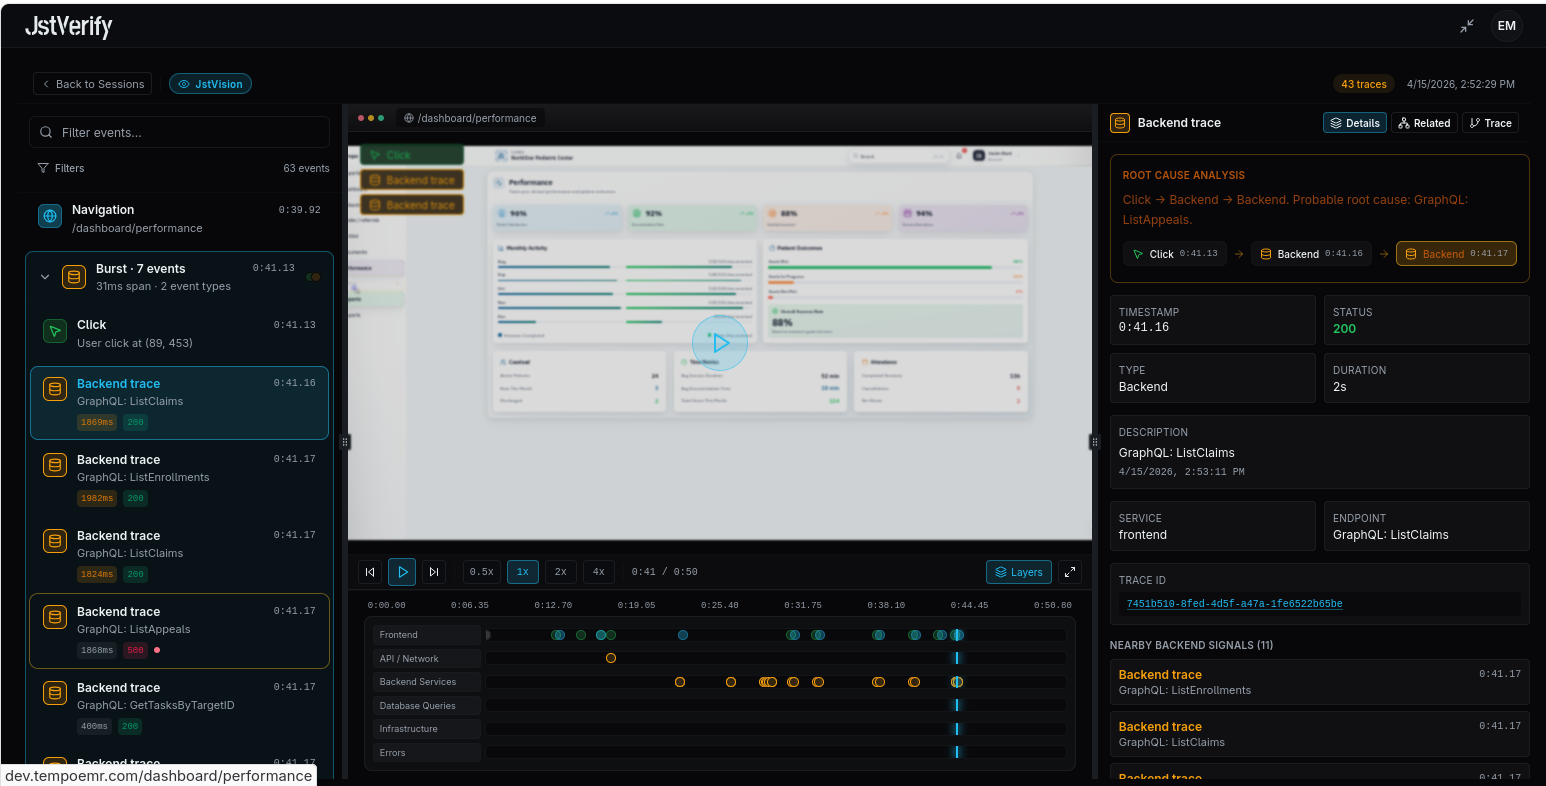Screen dimensions: 1546x786
Task: Click the 43 traces badge
Action: click(x=1364, y=84)
